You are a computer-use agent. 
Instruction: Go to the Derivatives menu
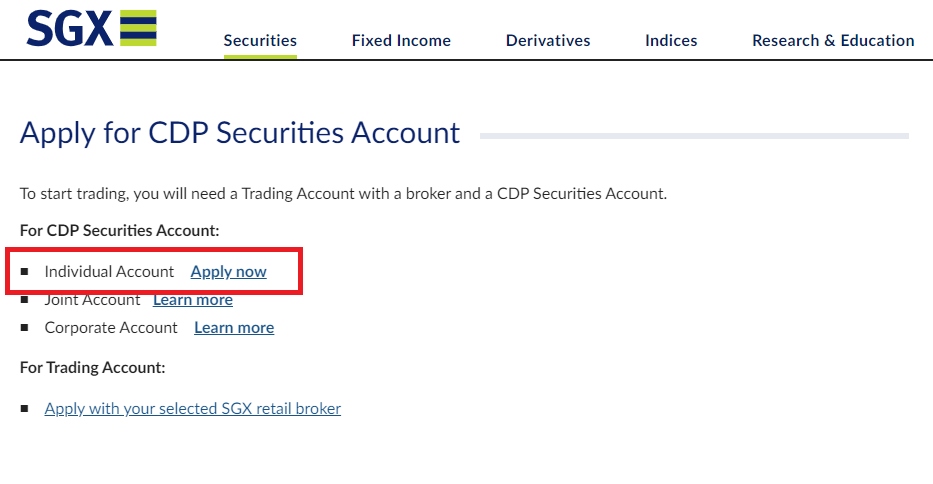(x=548, y=41)
